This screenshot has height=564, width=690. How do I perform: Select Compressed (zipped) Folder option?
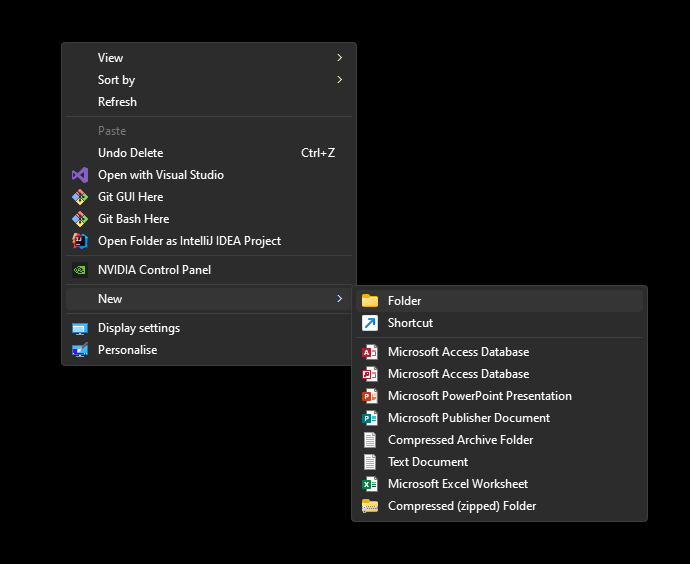pos(462,506)
